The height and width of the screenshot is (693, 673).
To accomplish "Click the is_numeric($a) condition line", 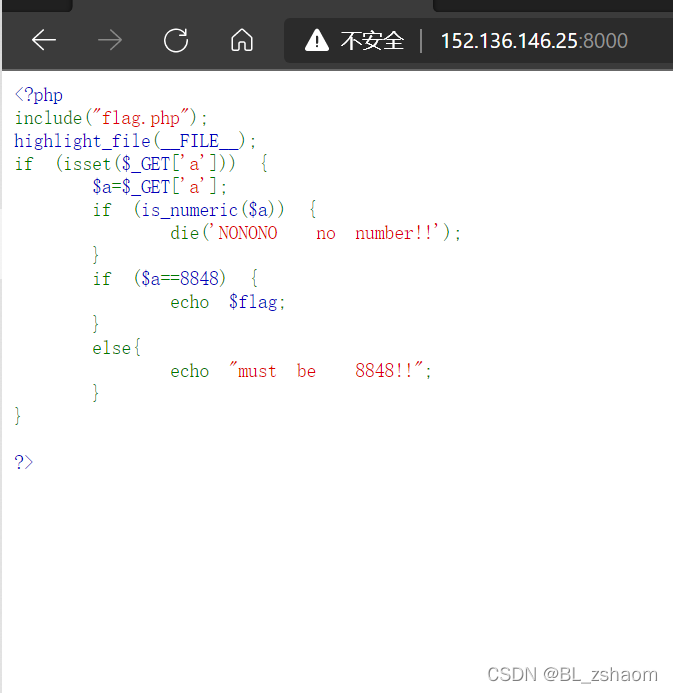I will click(x=204, y=210).
